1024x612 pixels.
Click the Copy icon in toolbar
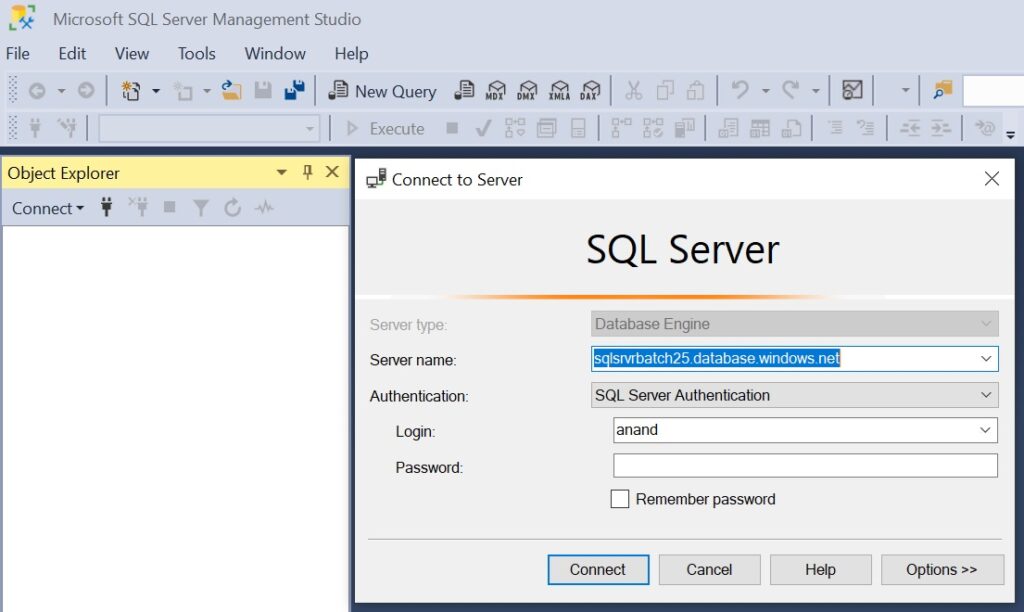click(x=665, y=91)
